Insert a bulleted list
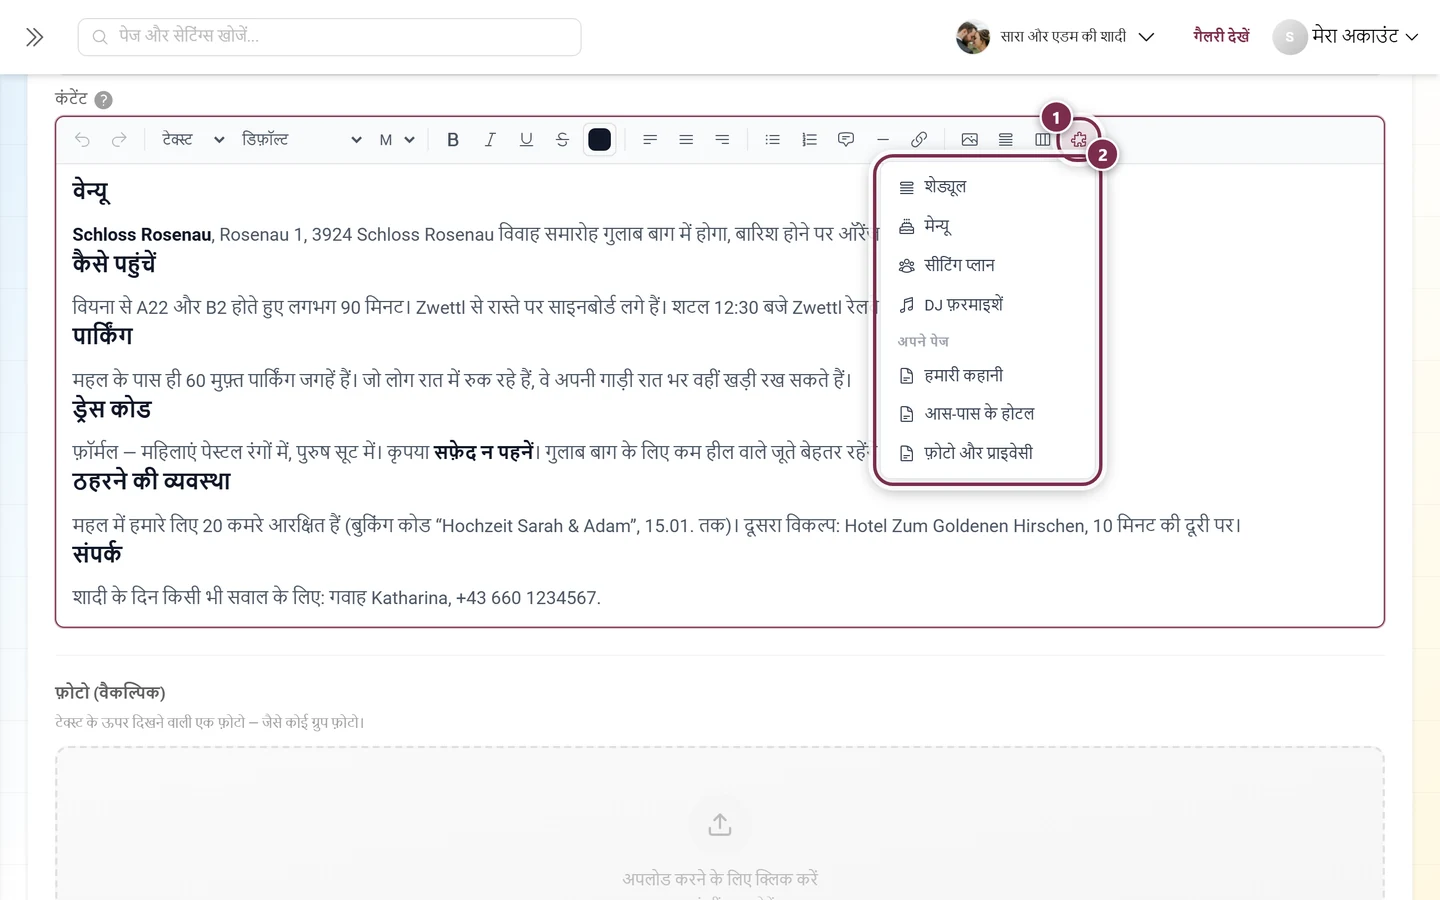The width and height of the screenshot is (1440, 900). pos(773,140)
